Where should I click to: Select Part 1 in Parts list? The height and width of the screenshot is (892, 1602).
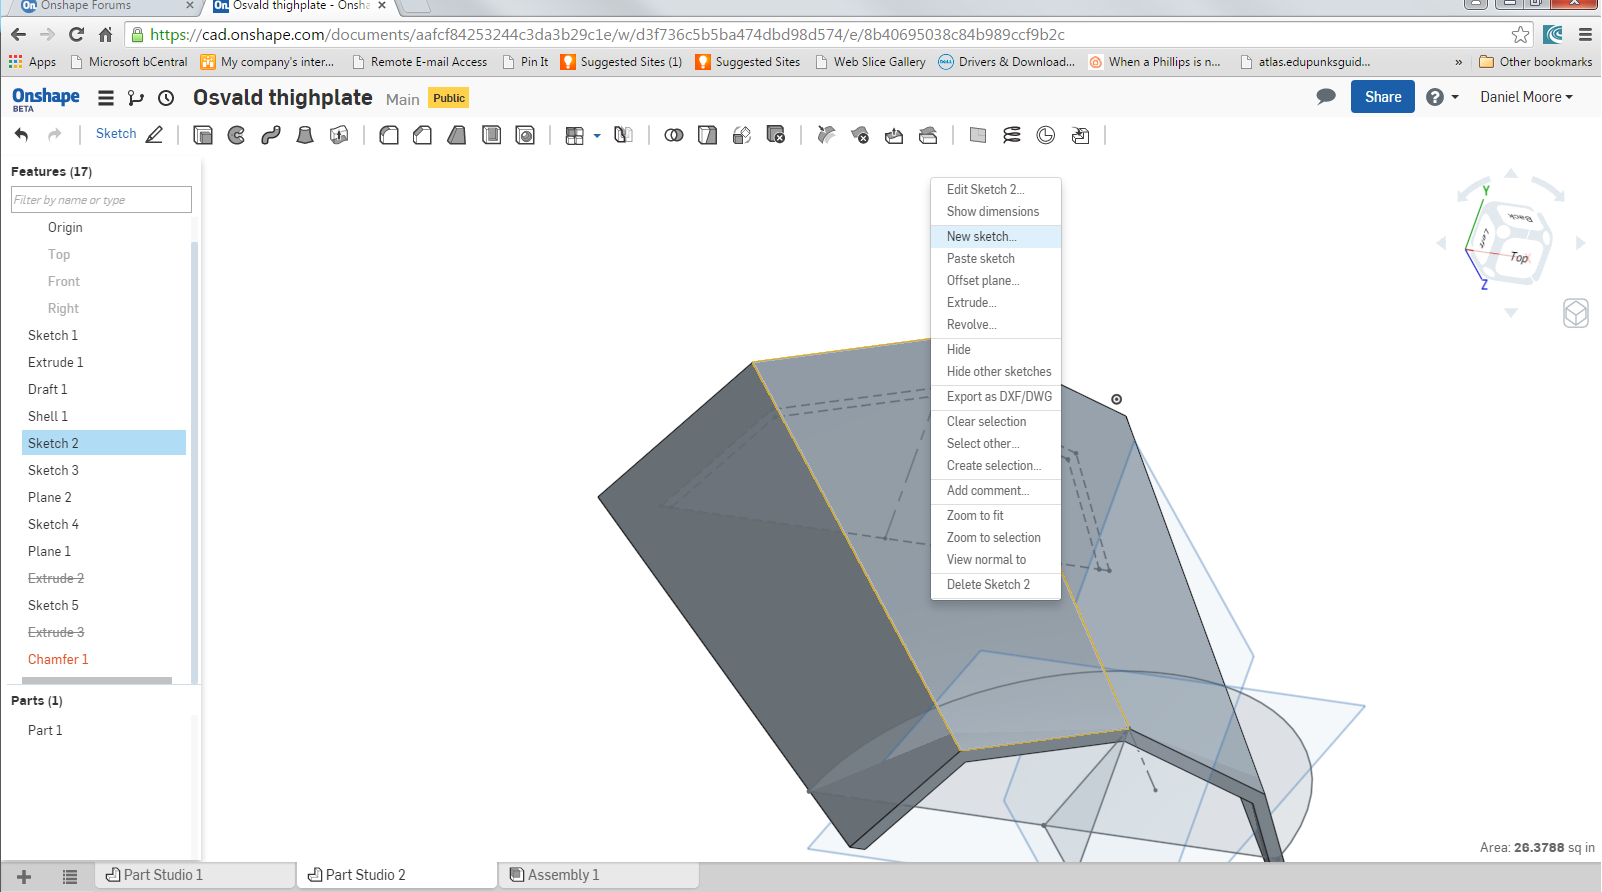45,730
